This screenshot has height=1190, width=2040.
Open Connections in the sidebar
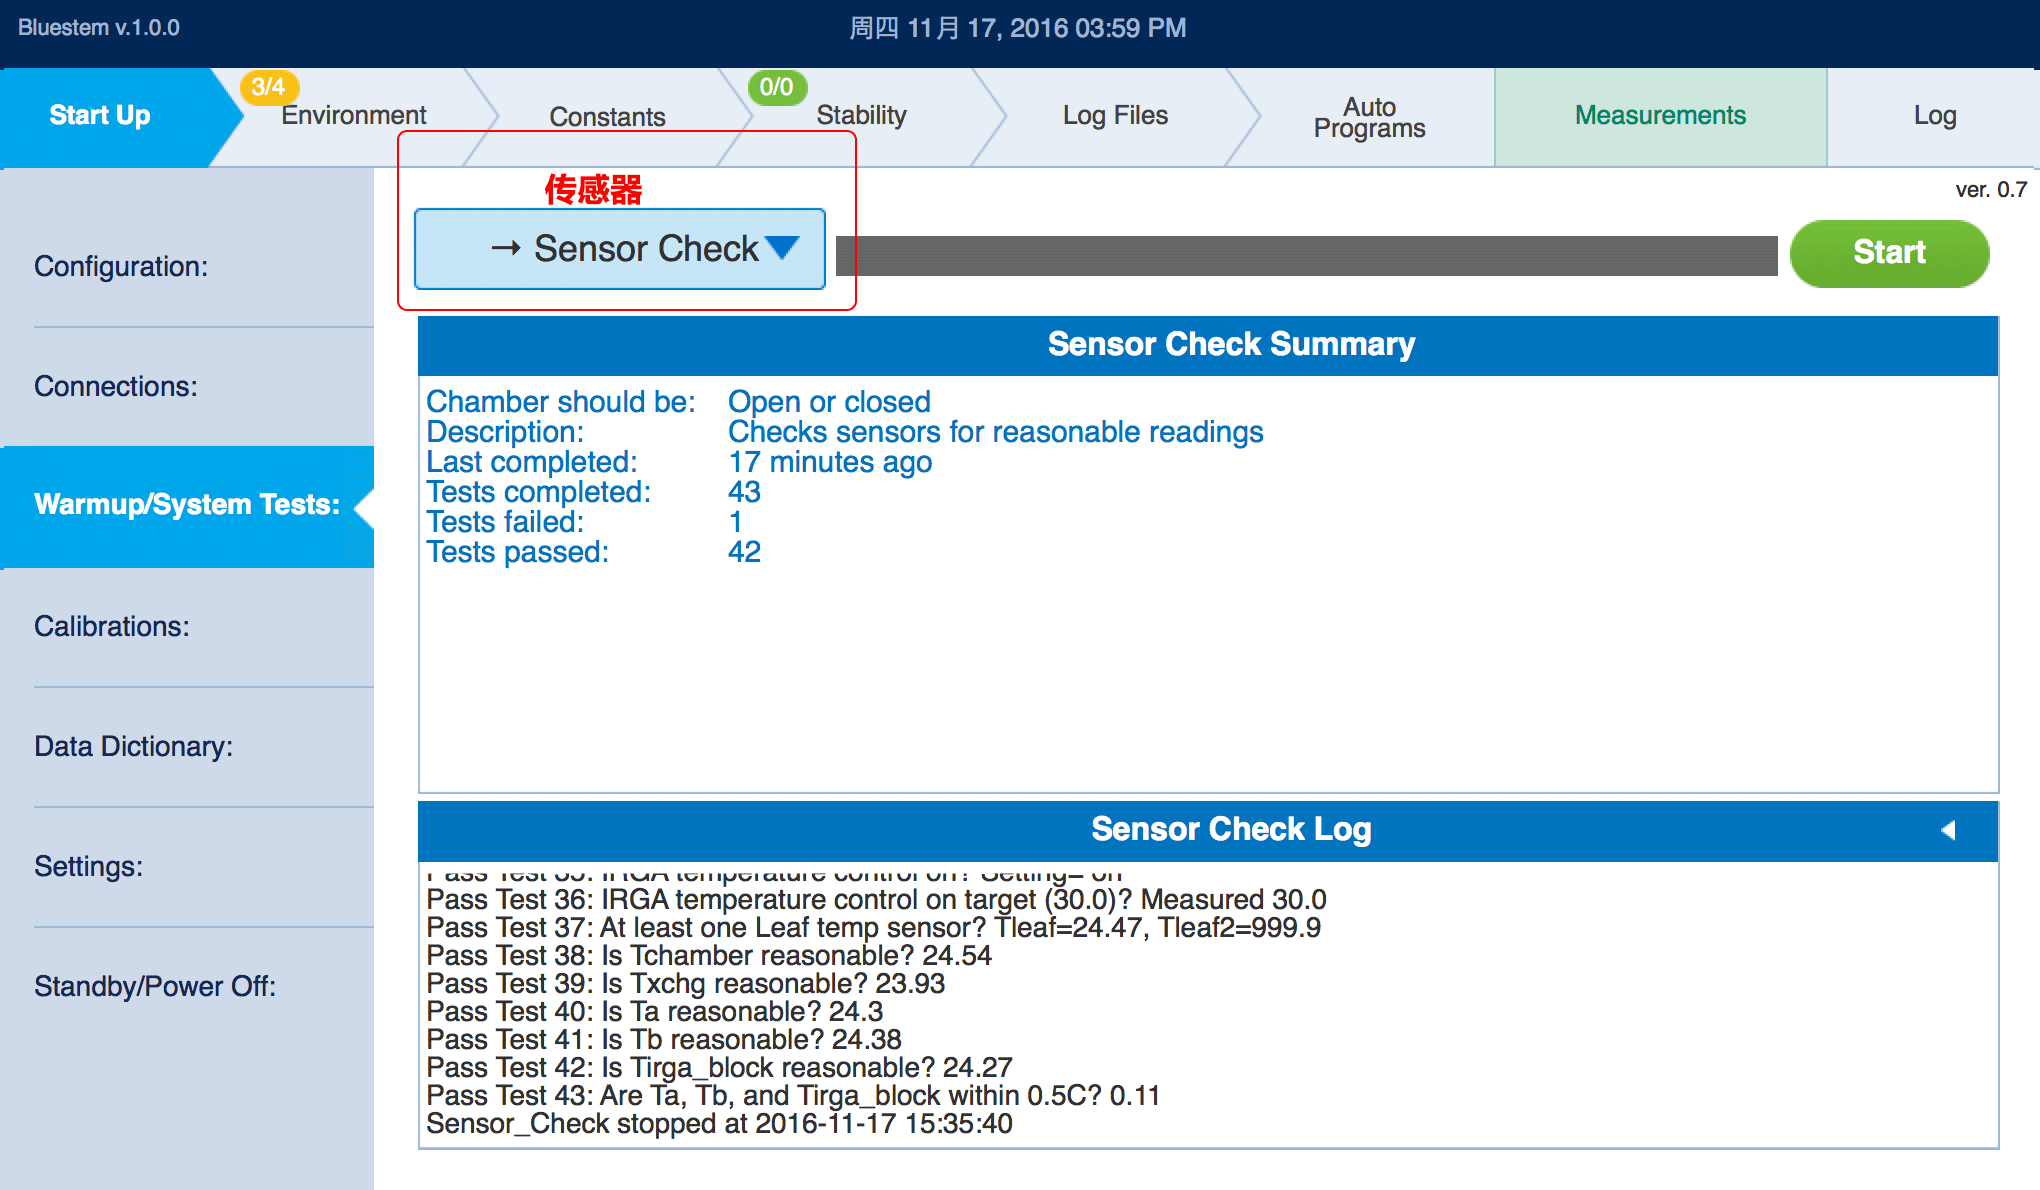click(116, 387)
